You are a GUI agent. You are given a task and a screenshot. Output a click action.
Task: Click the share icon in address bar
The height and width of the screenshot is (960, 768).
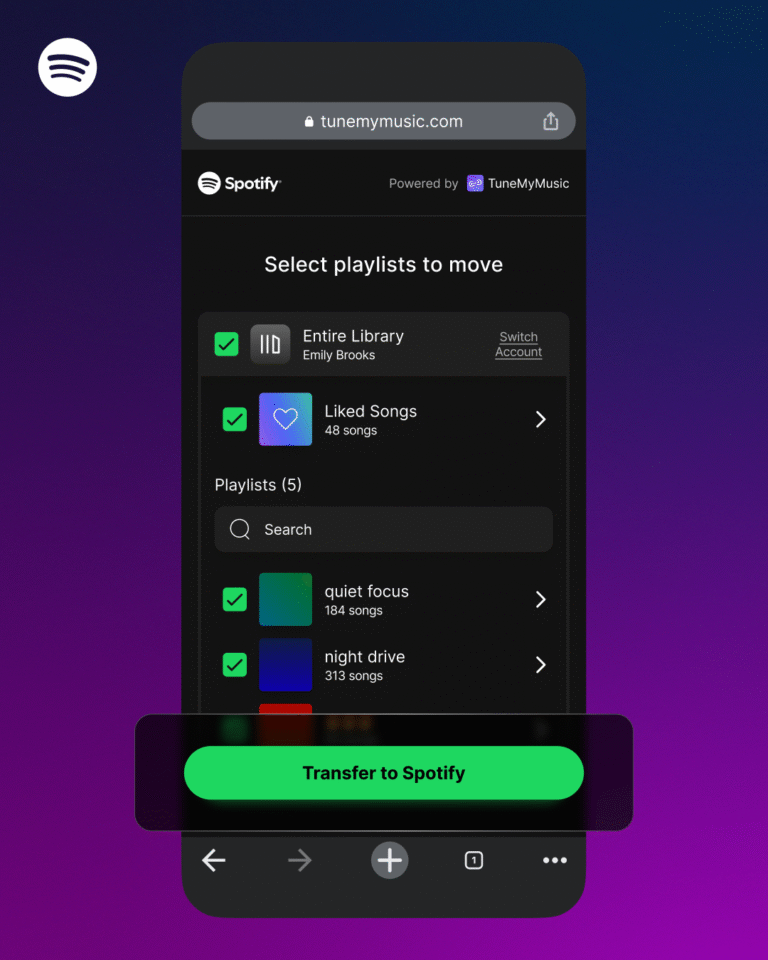[550, 121]
